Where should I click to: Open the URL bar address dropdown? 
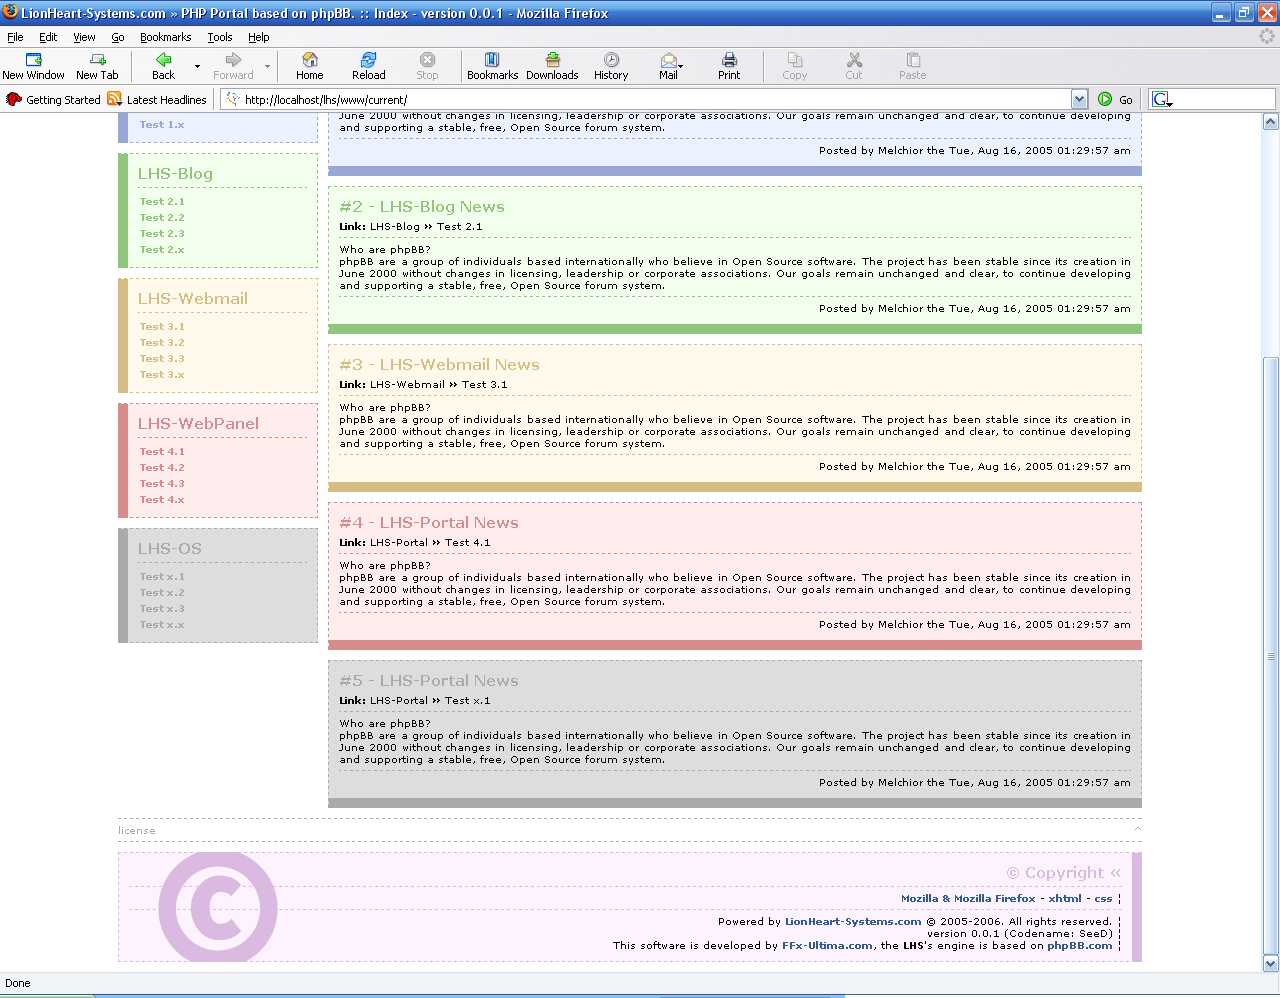point(1079,99)
